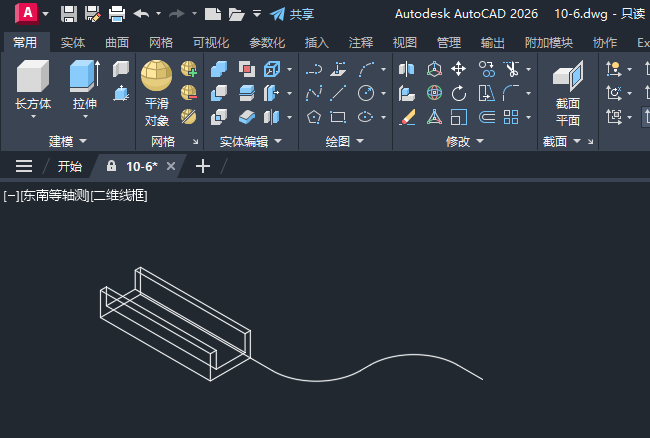Screen dimensions: 650x438
Task: Open the 2D Wireframe (二维线框) visual style menu
Action: (x=119, y=195)
